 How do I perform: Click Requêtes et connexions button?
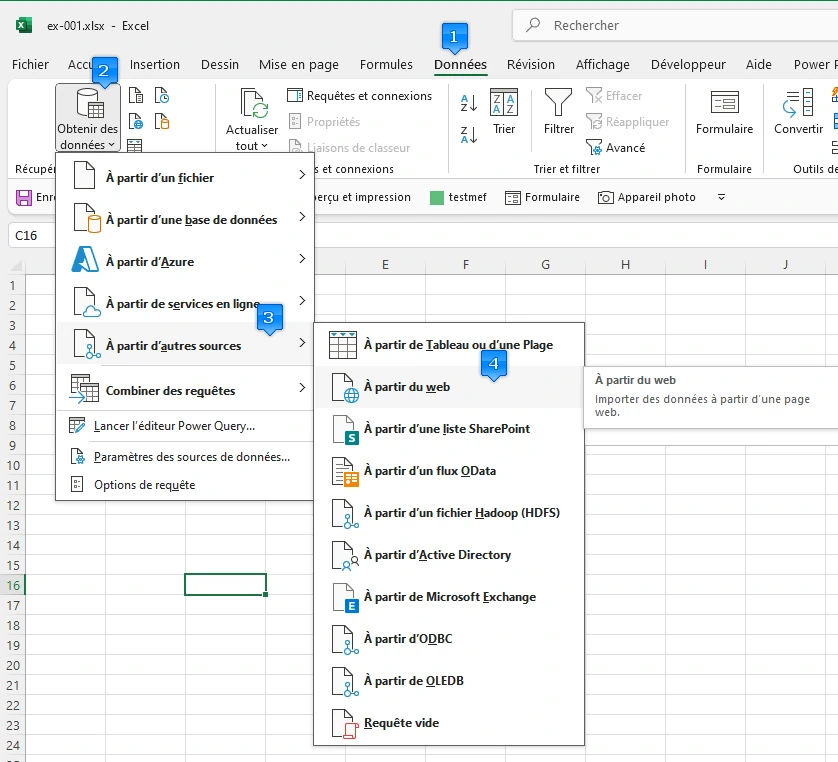click(x=360, y=96)
